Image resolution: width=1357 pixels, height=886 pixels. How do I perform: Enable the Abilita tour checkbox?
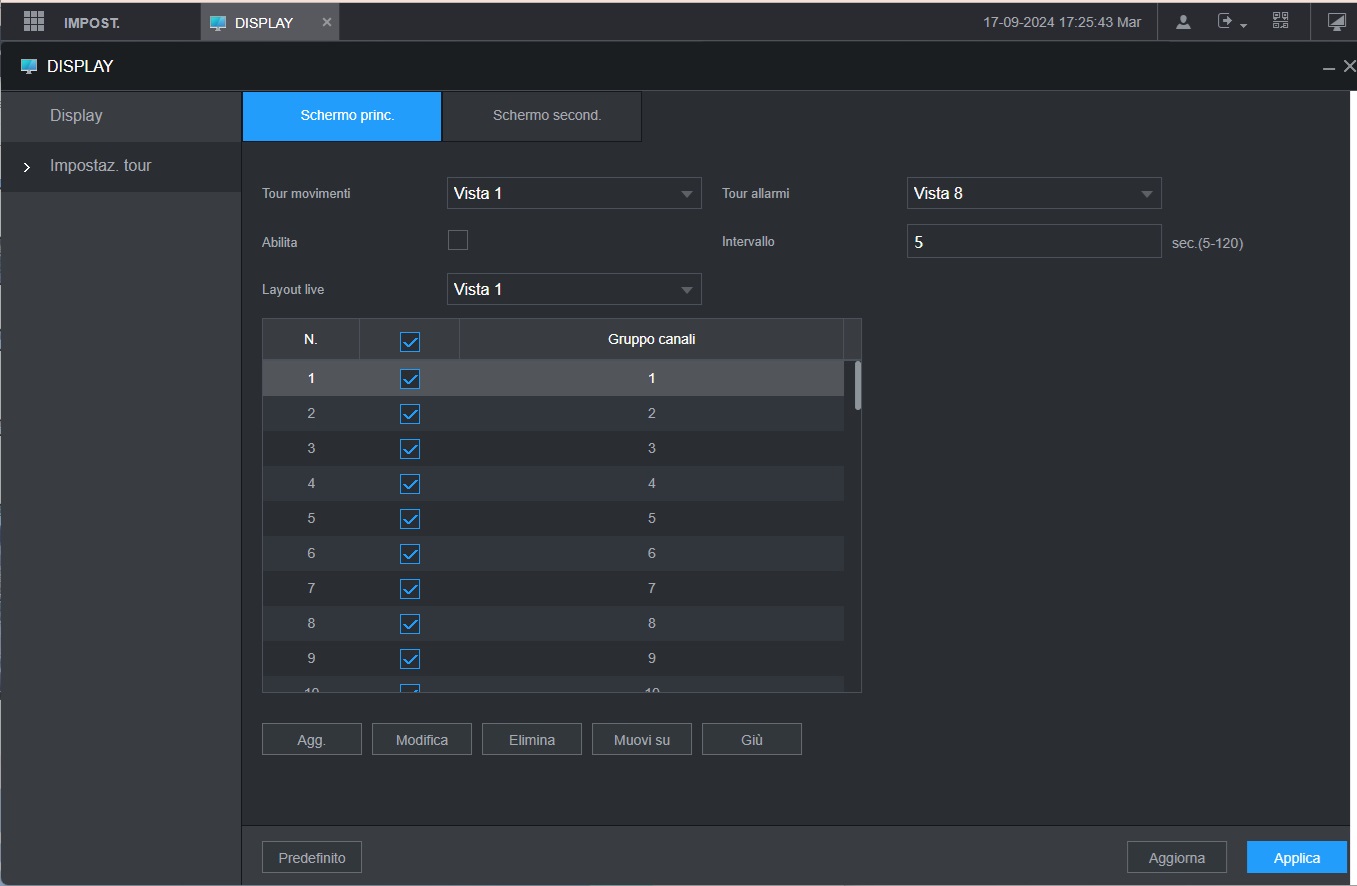pyautogui.click(x=458, y=240)
